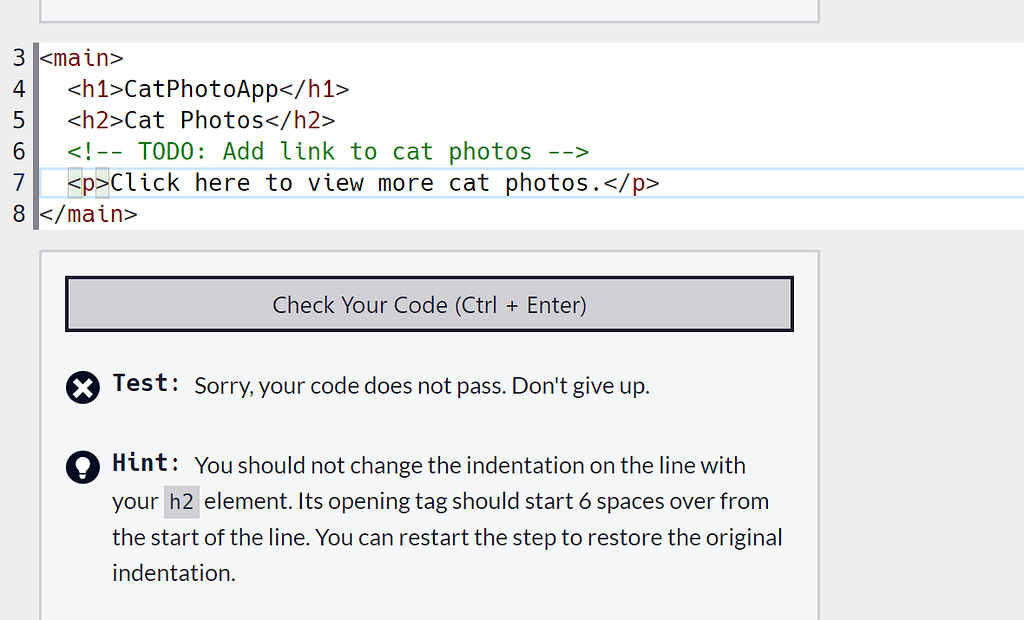Click the highlighted h2 code in the hint
This screenshot has width=1024, height=620.
181,502
